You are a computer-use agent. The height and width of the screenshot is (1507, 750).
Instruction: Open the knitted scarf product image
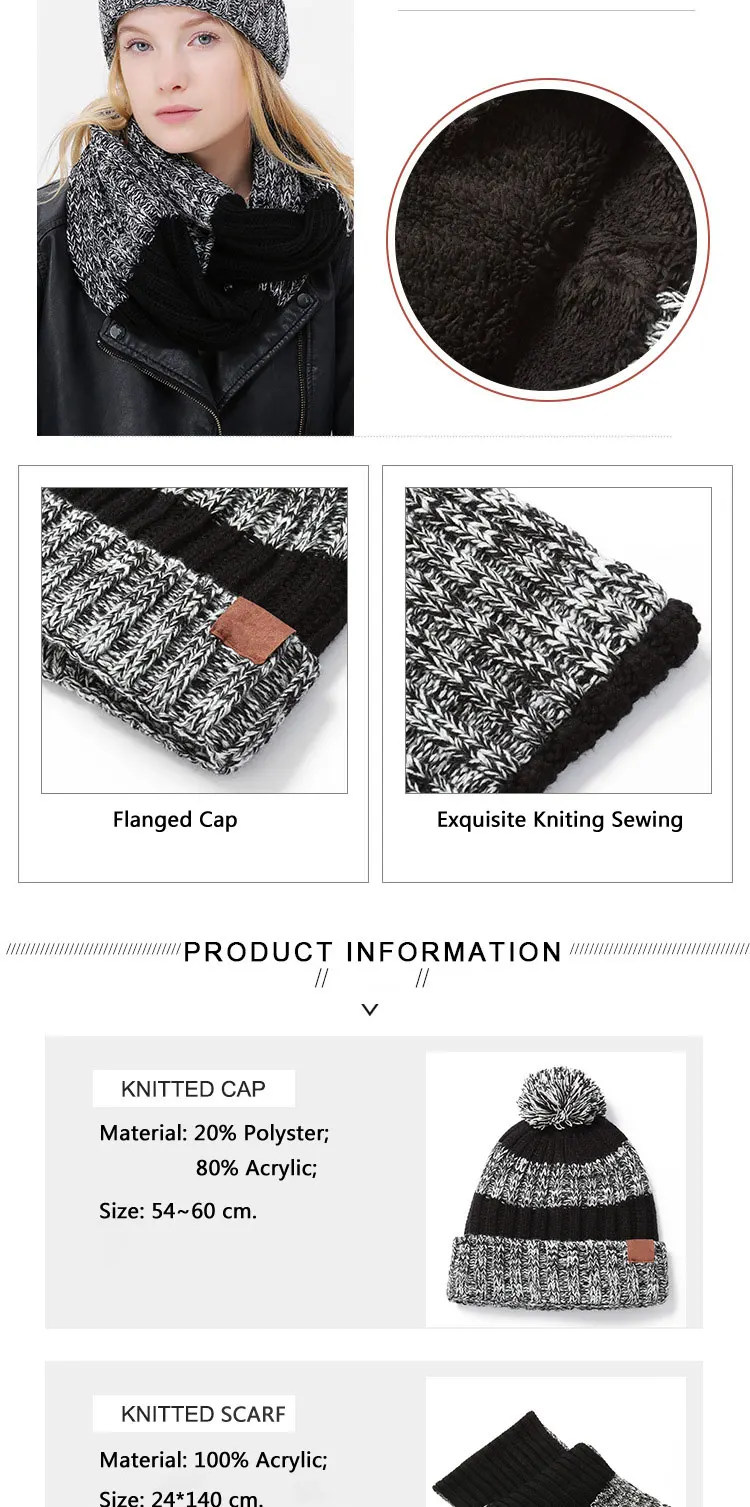coord(556,1442)
